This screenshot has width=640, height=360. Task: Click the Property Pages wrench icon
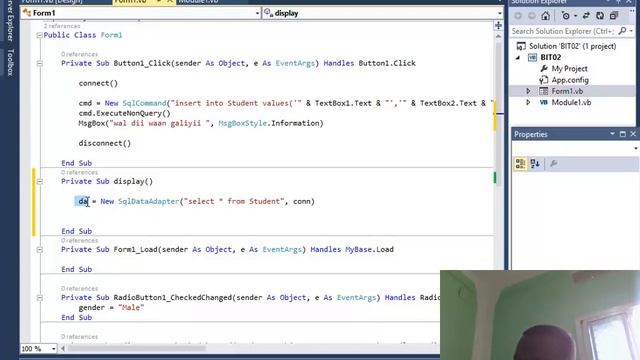point(553,164)
